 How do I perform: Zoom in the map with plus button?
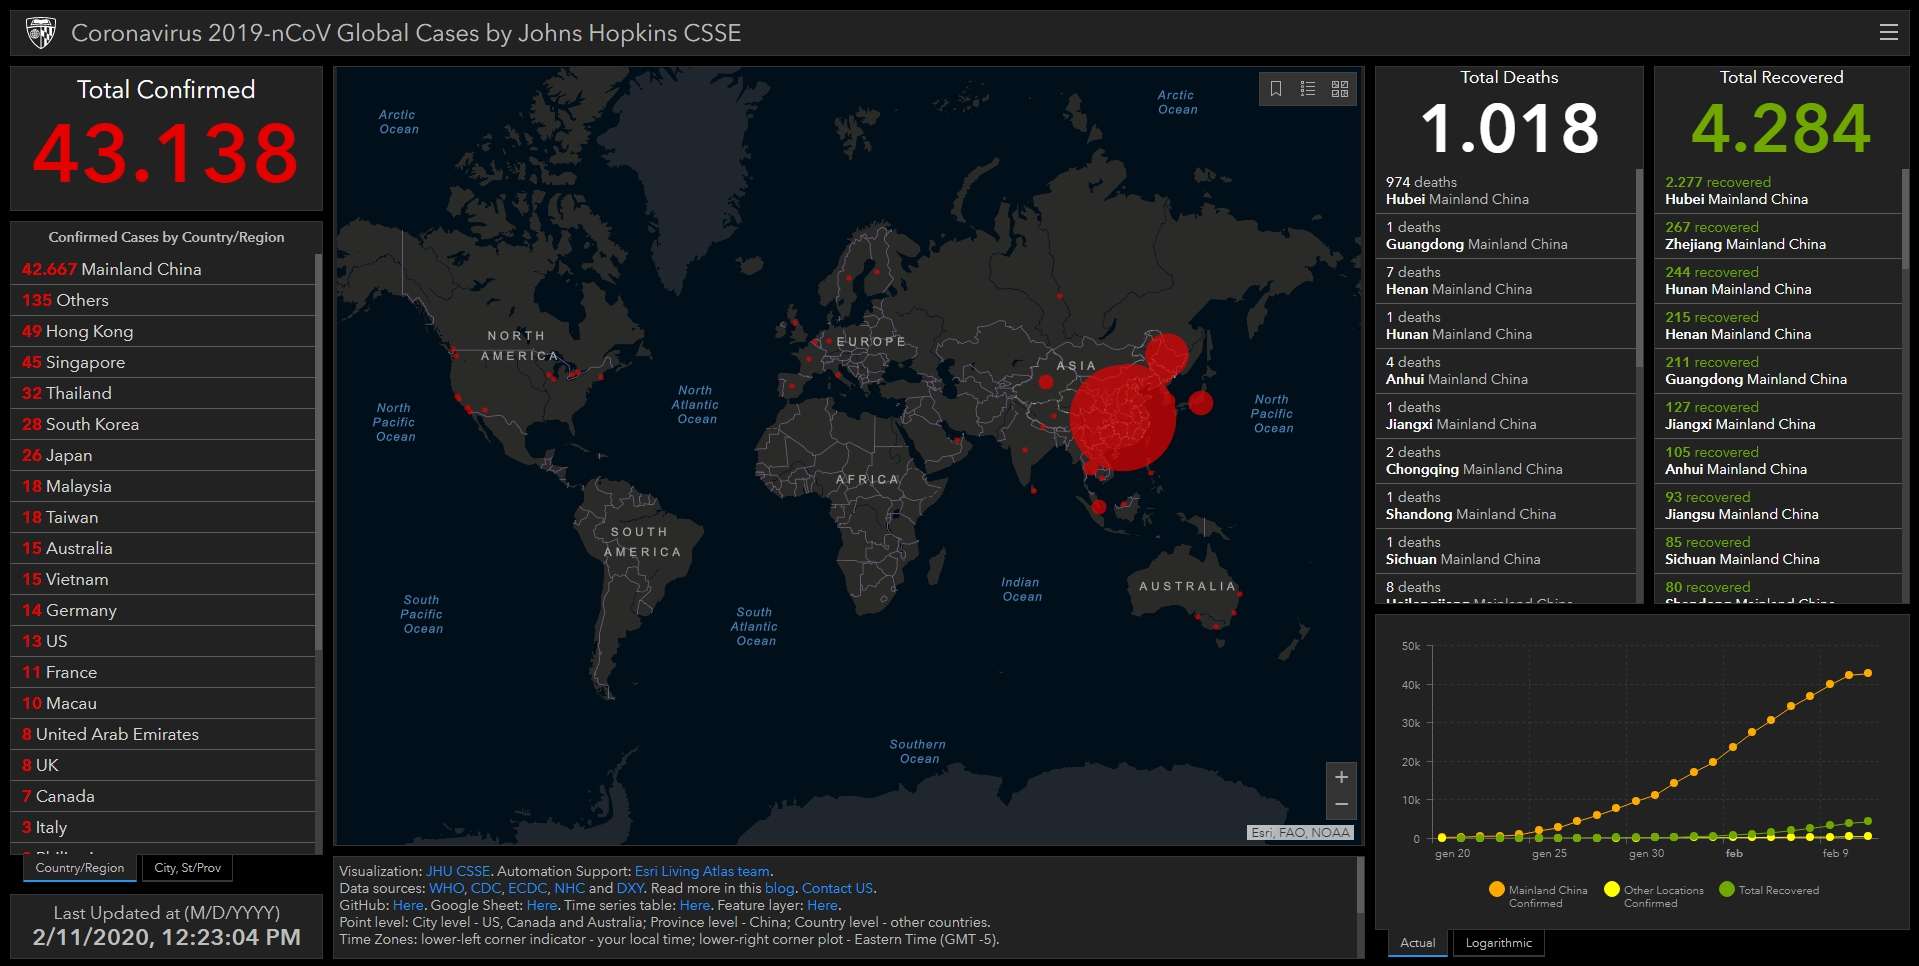pyautogui.click(x=1341, y=777)
